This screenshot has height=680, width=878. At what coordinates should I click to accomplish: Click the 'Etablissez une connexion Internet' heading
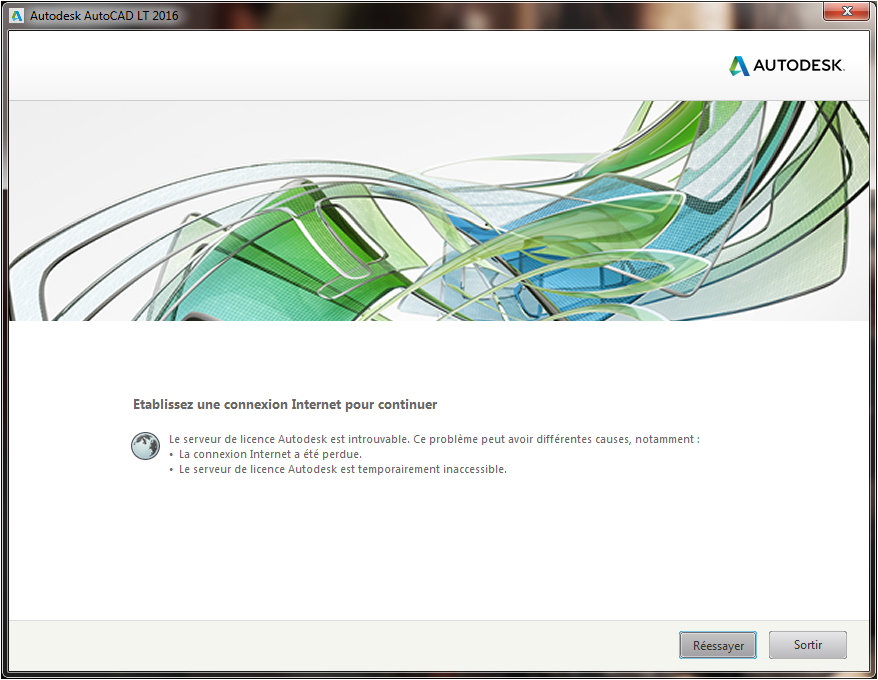285,404
